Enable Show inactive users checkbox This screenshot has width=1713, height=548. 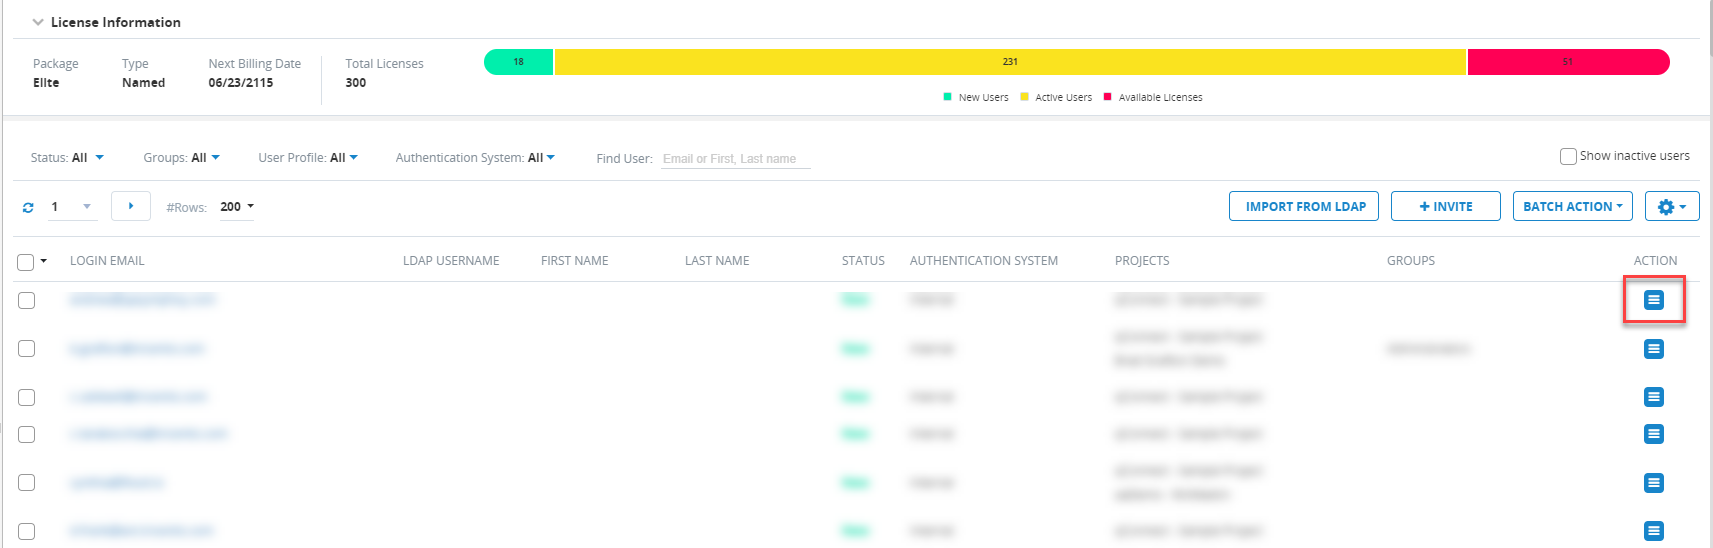(x=1568, y=156)
